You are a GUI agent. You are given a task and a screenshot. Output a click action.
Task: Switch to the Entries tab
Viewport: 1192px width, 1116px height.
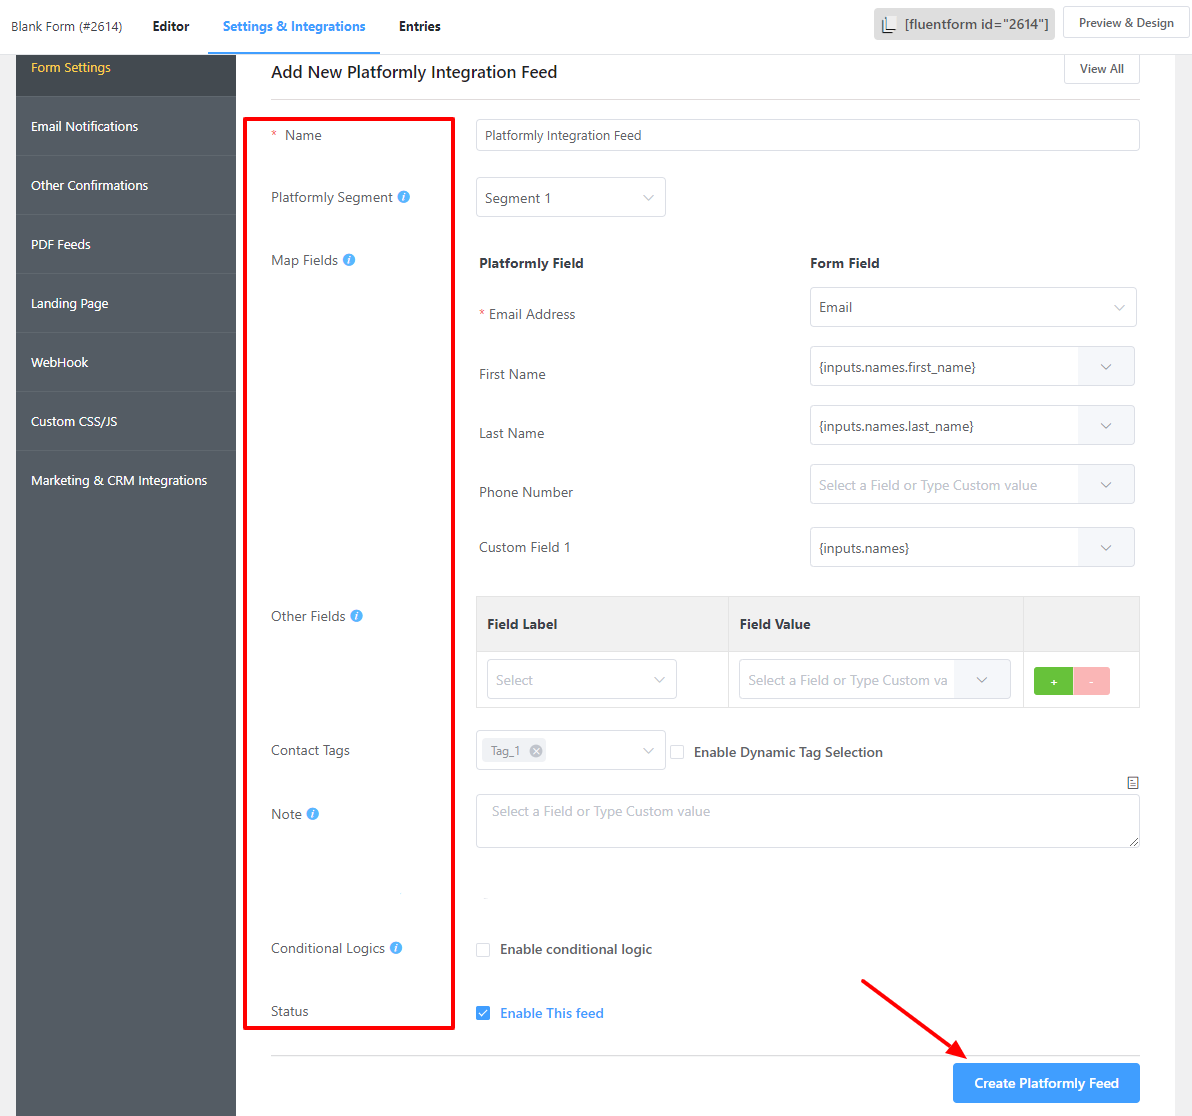[419, 27]
